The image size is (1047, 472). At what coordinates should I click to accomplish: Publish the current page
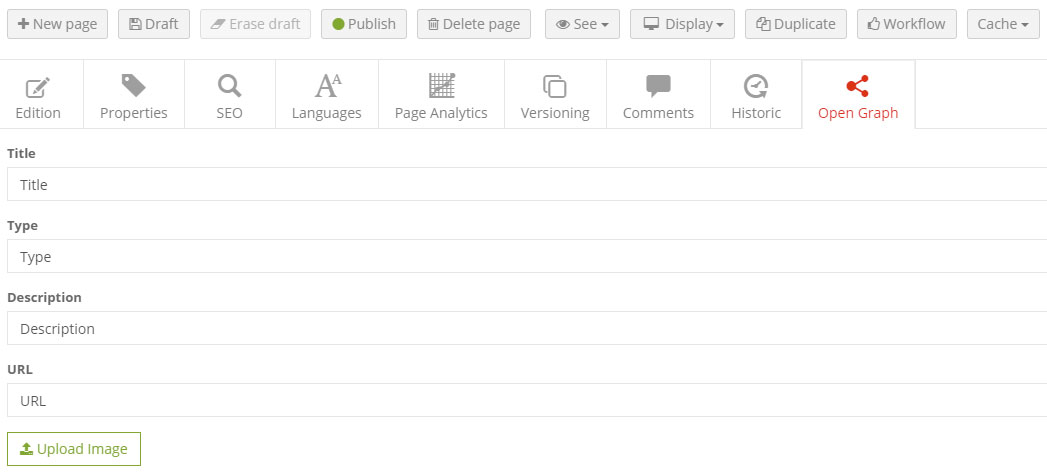point(364,24)
